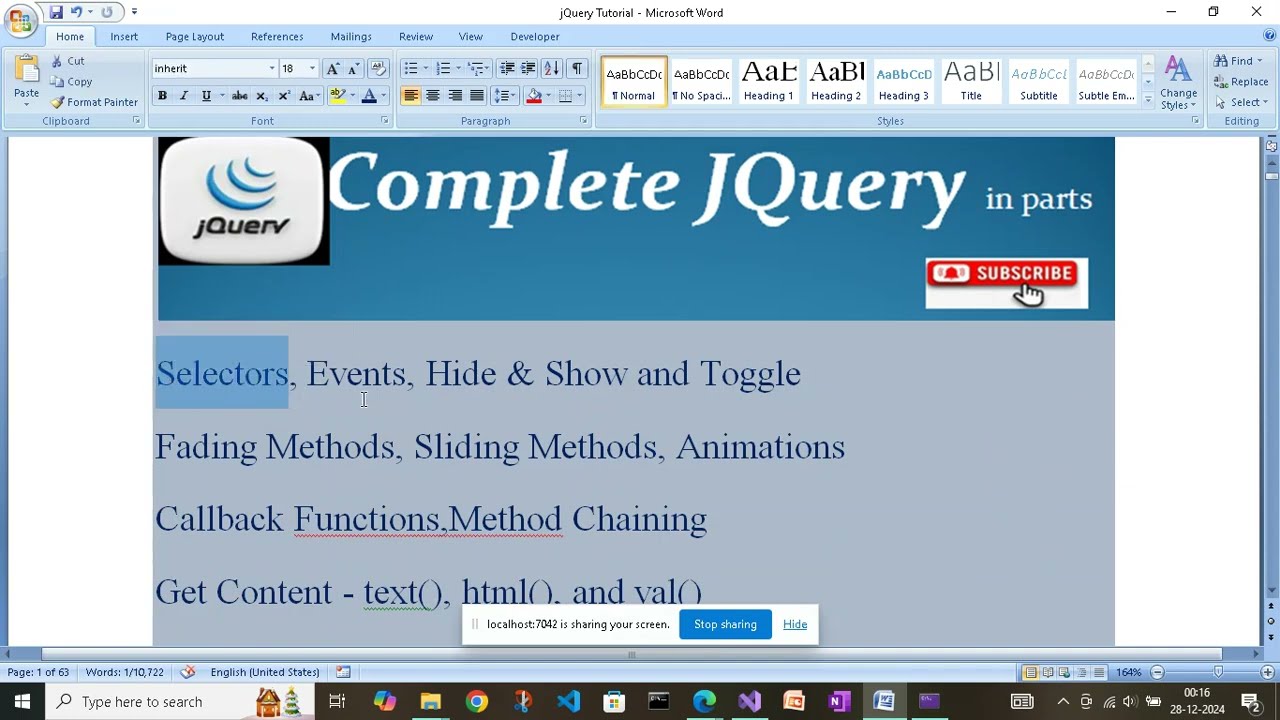Copy the selected text

point(71,82)
